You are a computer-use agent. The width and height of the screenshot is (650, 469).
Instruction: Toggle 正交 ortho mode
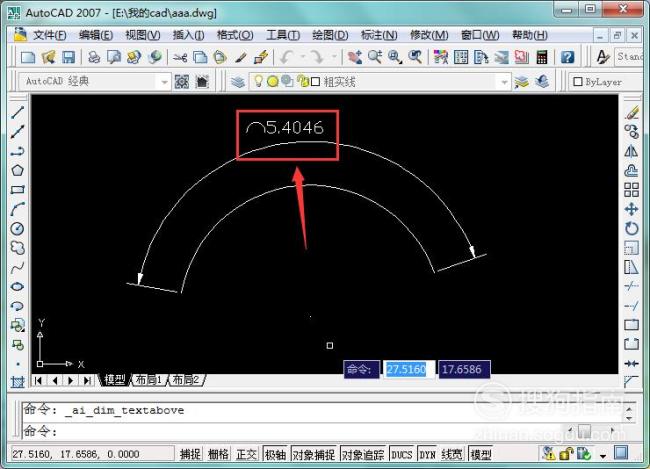coord(246,454)
